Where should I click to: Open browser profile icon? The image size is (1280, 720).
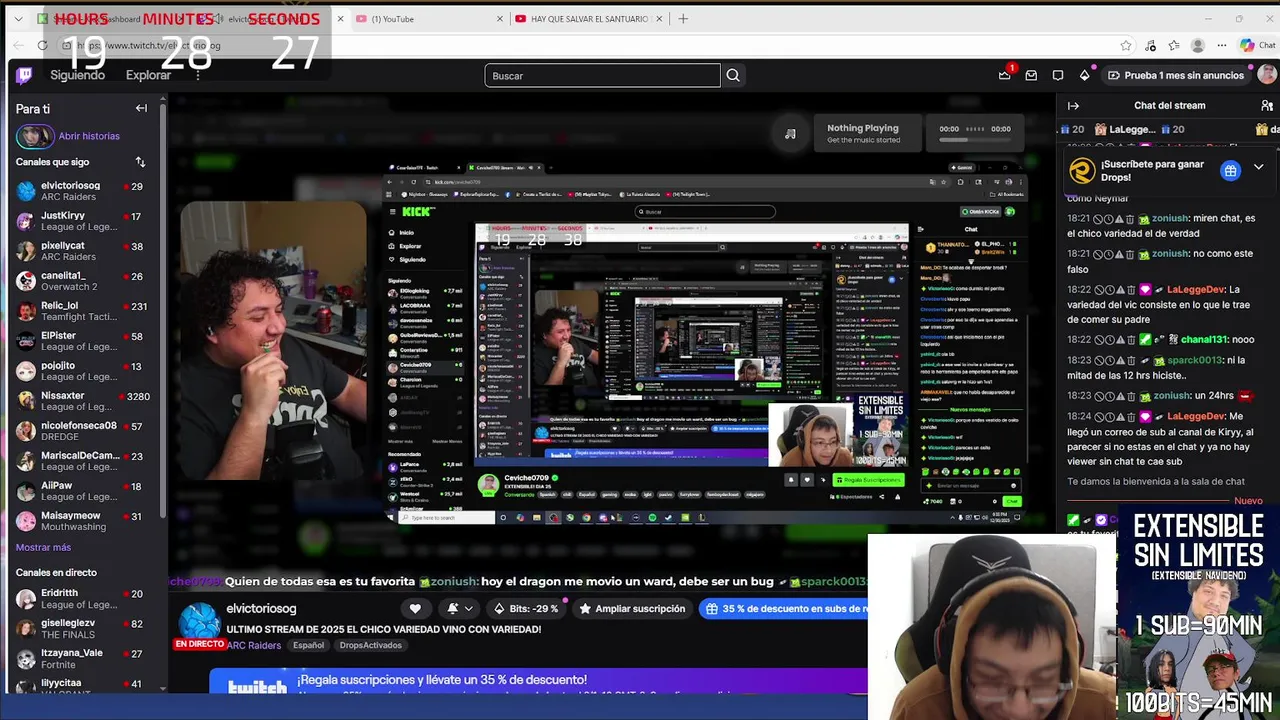(1198, 45)
